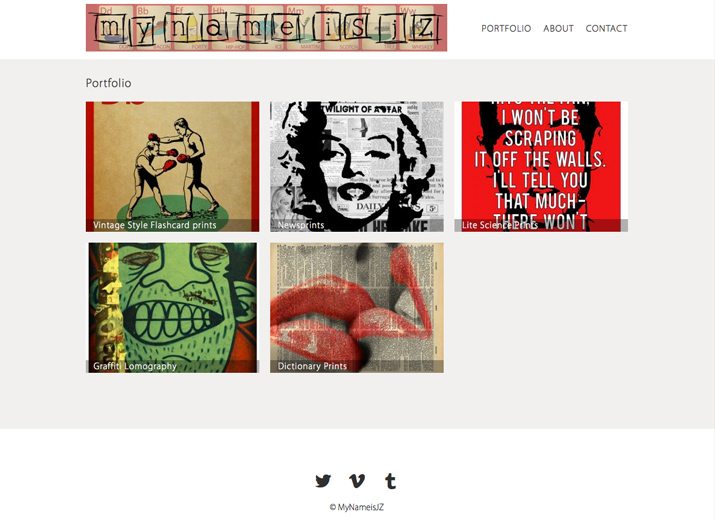The height and width of the screenshot is (519, 715).
Task: Click the Graffiti Lomography caption text
Action: 135,366
